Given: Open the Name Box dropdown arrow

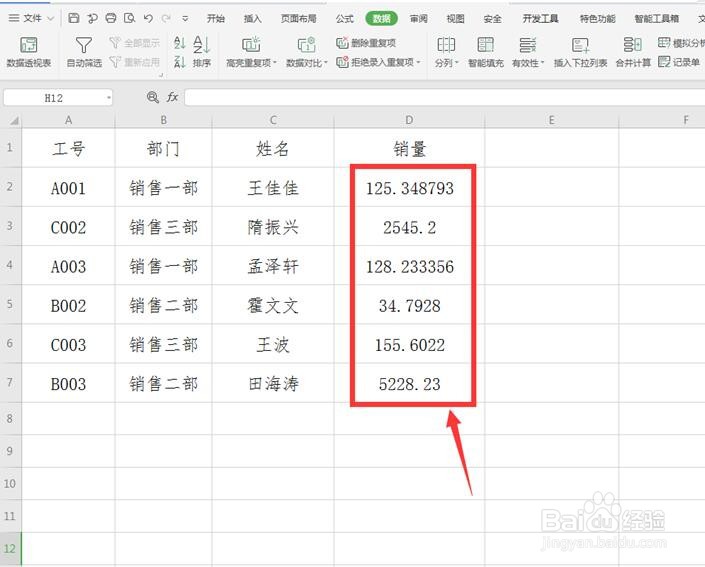Looking at the screenshot, I should (108, 98).
